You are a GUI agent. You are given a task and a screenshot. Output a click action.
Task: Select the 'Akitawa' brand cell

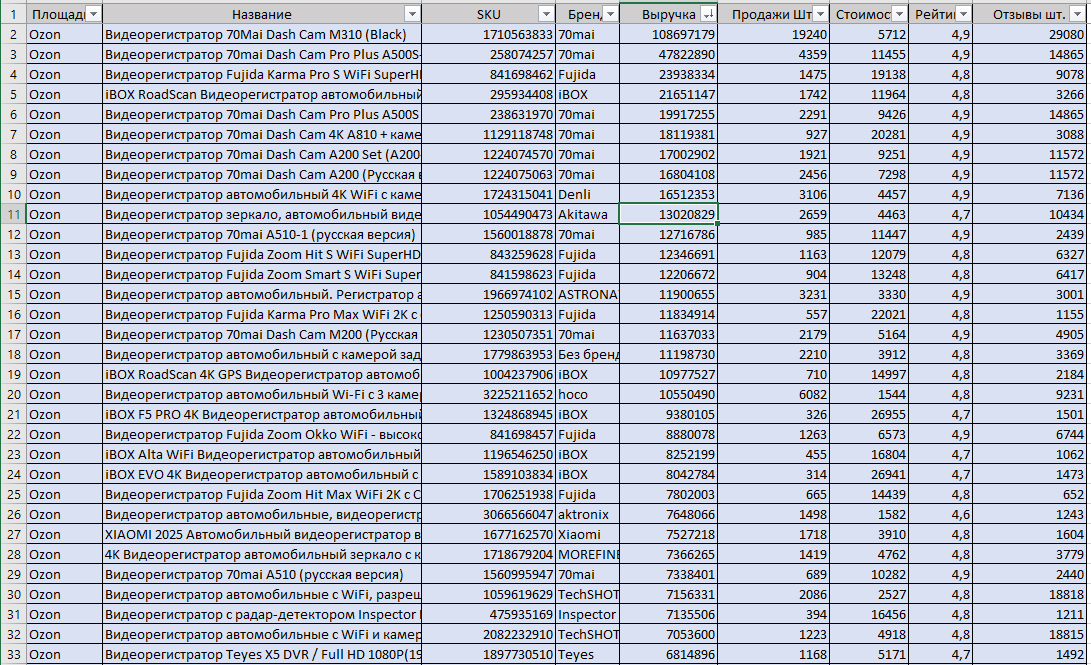[x=587, y=214]
